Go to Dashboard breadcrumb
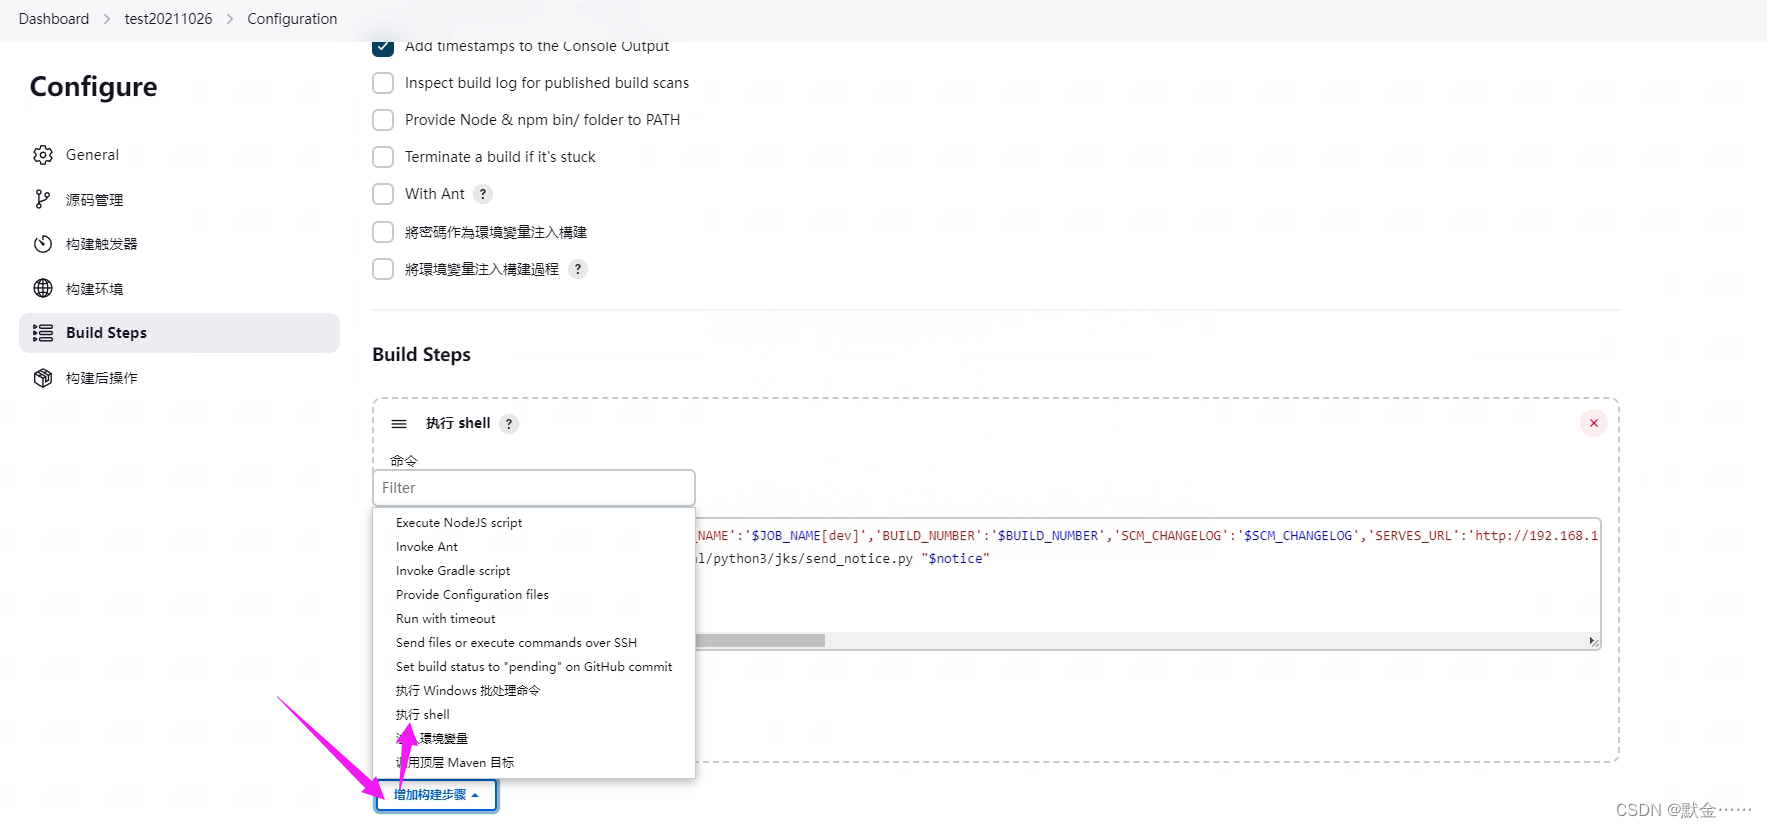Image resolution: width=1767 pixels, height=828 pixels. (54, 19)
